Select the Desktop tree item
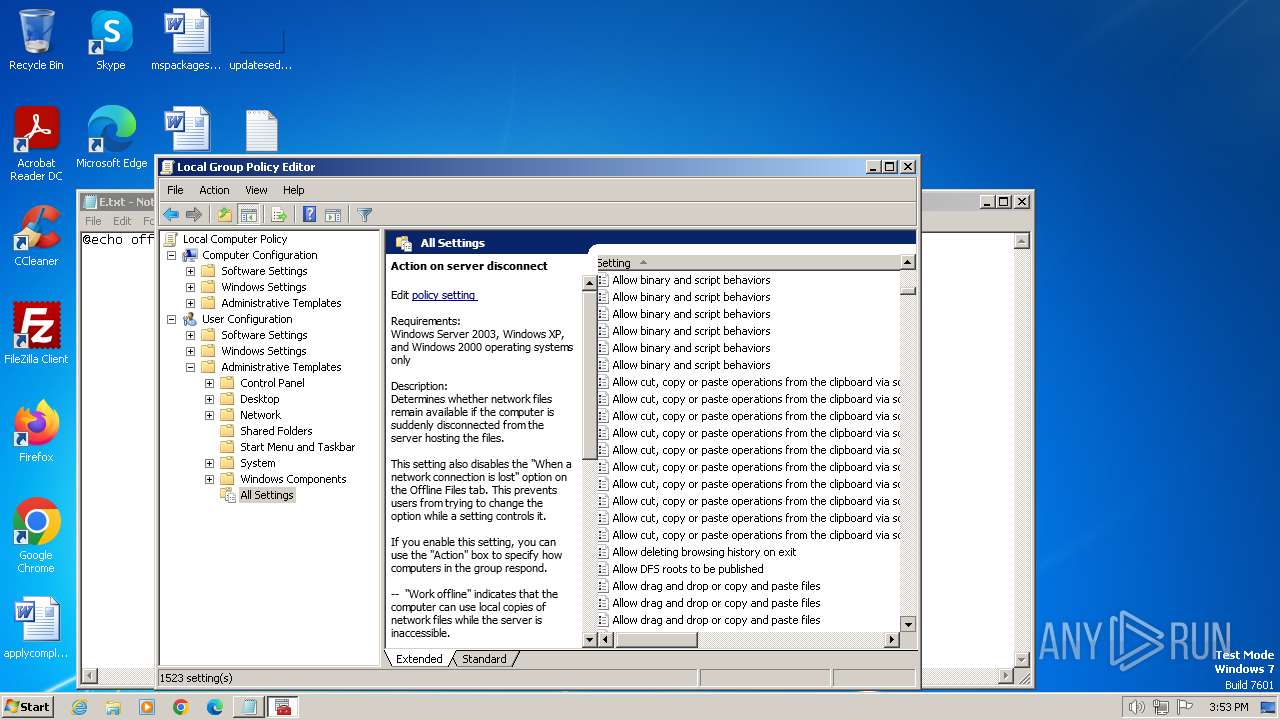 260,399
